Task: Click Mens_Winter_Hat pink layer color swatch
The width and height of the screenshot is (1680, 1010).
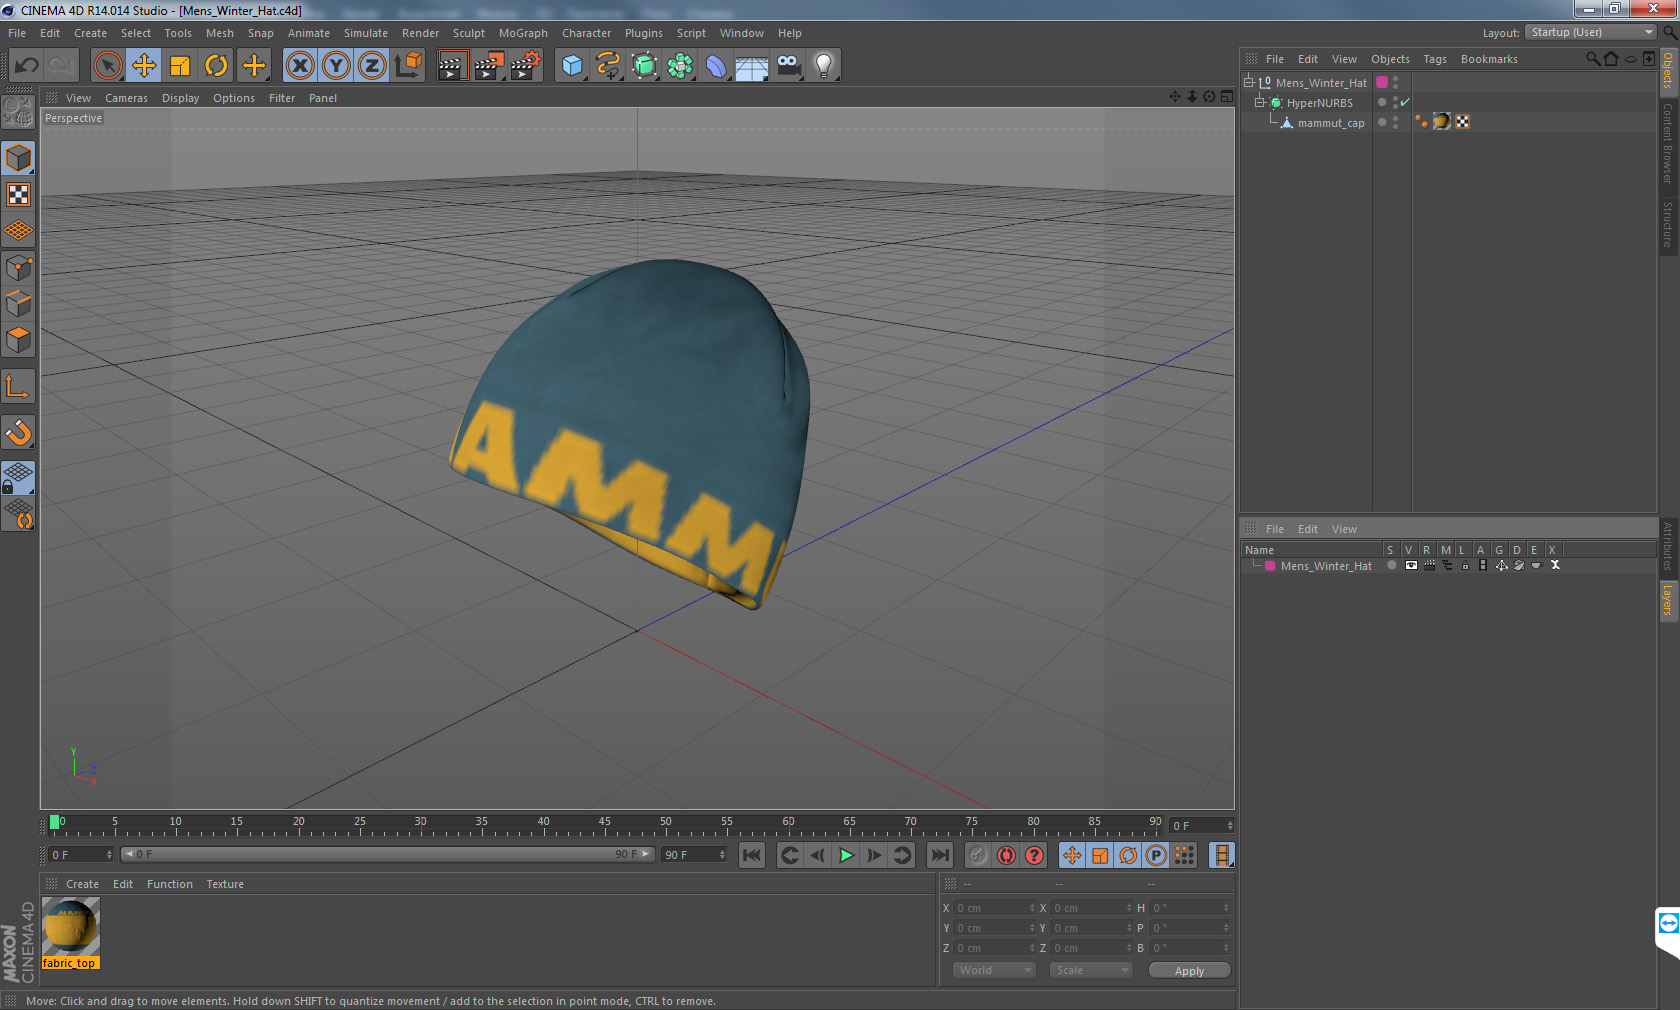Action: point(1382,82)
